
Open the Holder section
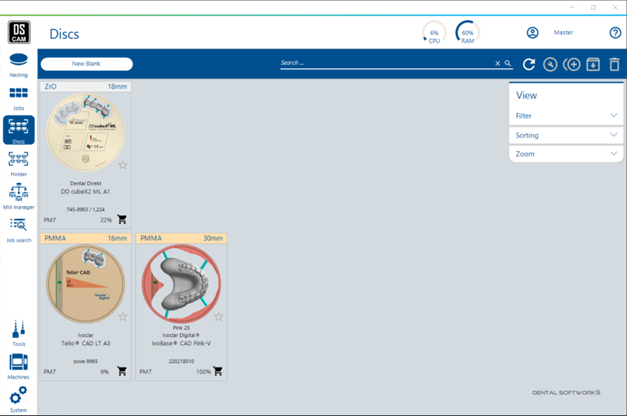18,162
